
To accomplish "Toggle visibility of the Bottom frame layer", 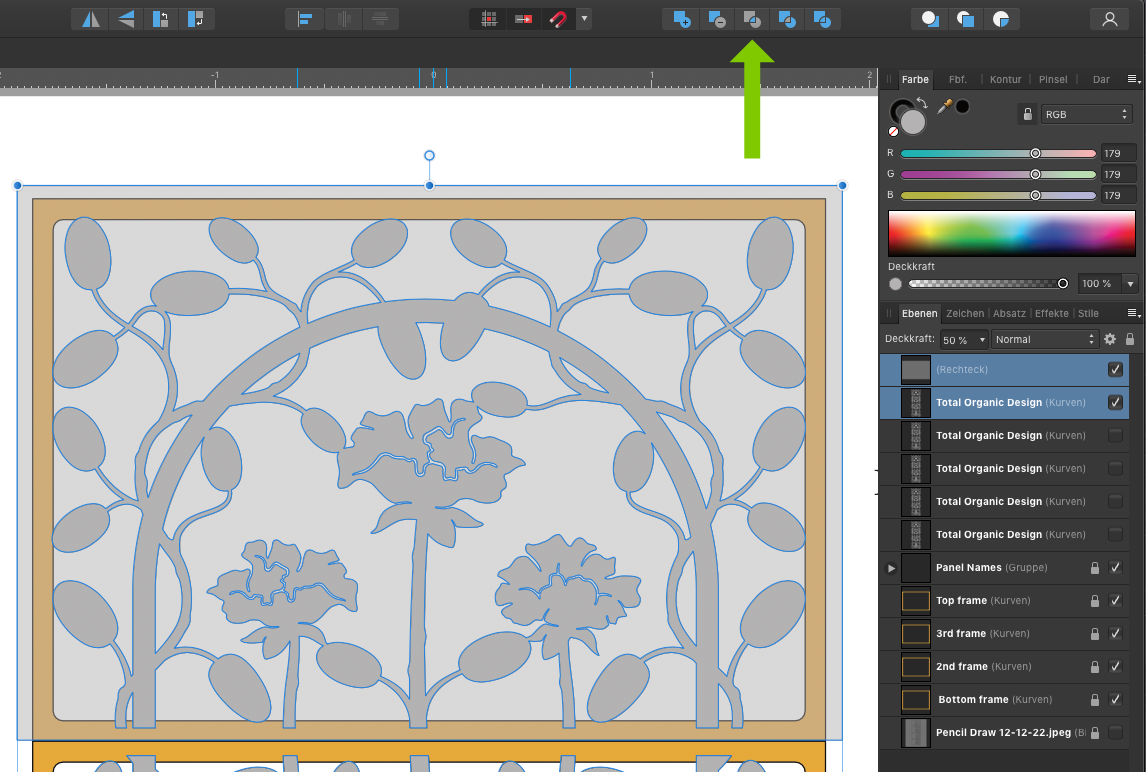I will click(1115, 700).
